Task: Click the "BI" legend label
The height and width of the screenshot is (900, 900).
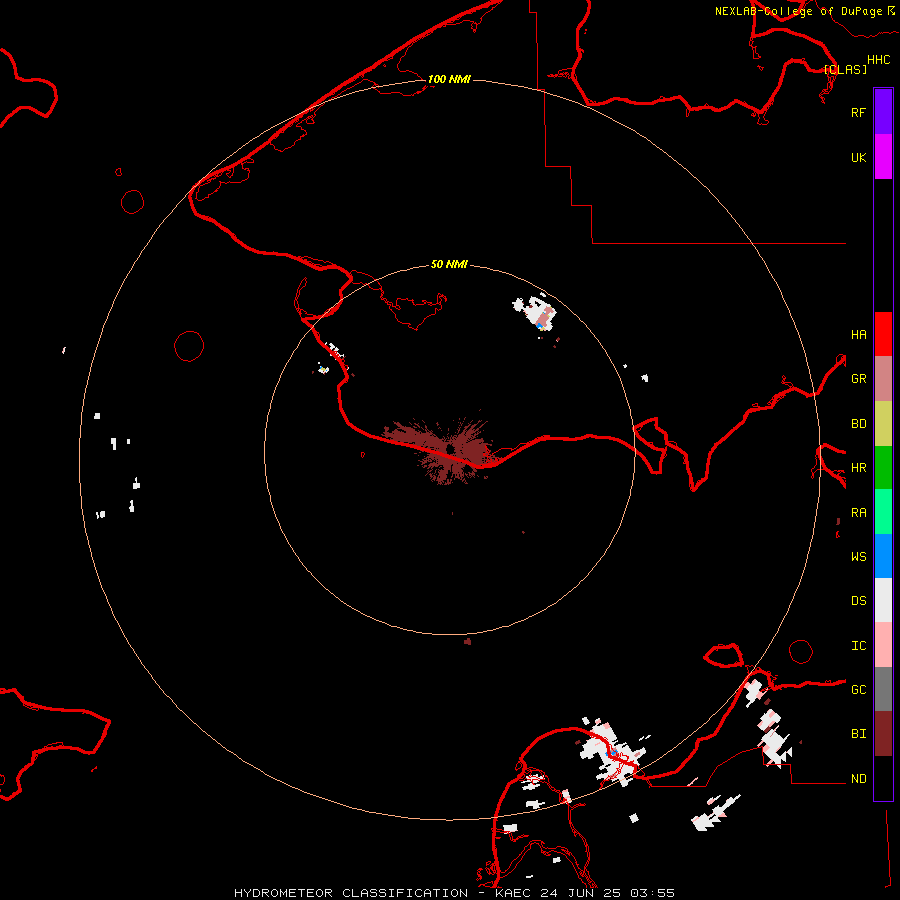Action: point(858,734)
